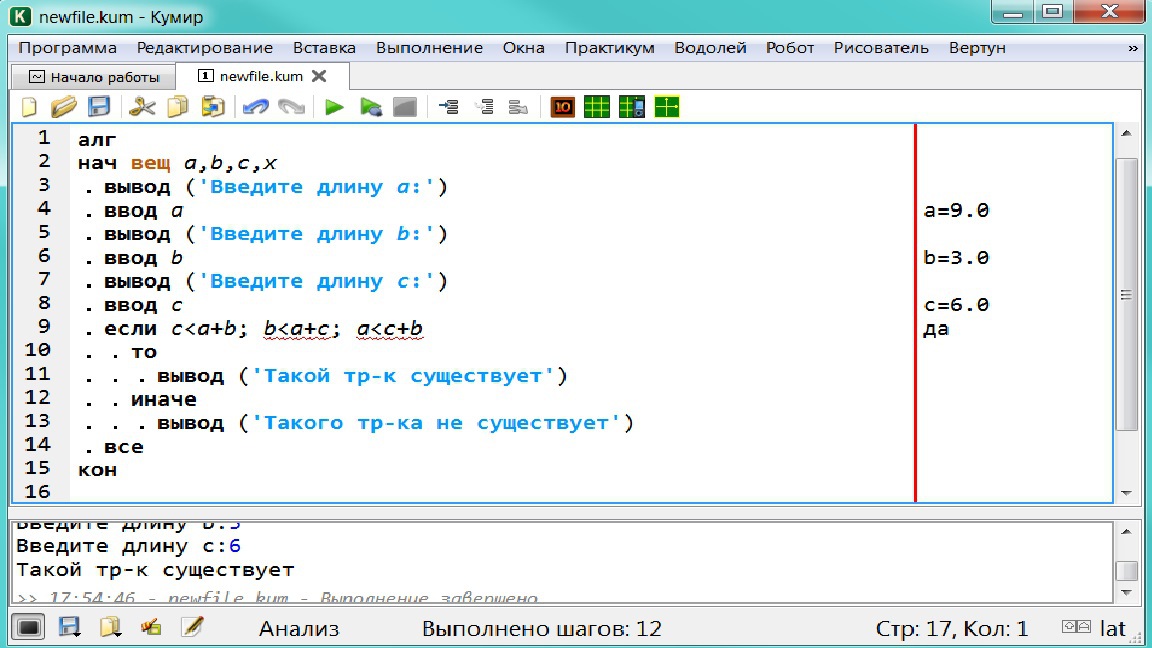Redo the undone edit
The height and width of the screenshot is (648, 1152).
click(292, 107)
